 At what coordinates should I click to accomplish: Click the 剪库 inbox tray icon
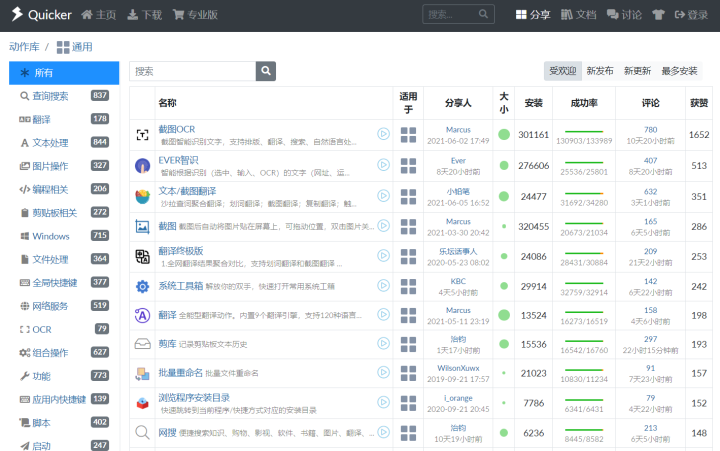click(142, 344)
